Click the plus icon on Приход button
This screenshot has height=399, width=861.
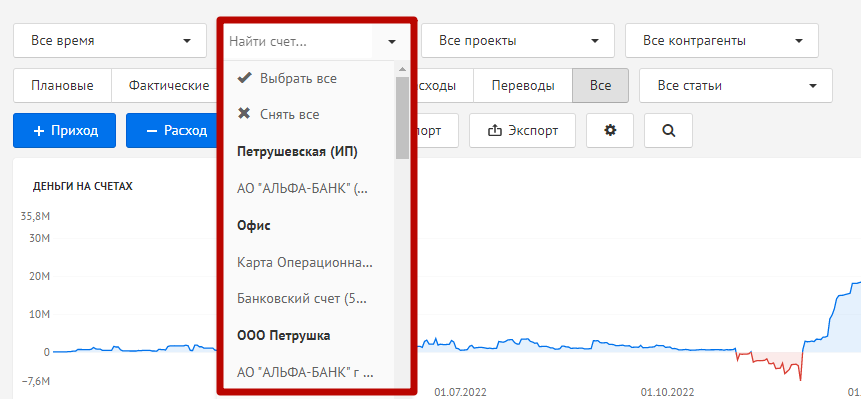38,131
